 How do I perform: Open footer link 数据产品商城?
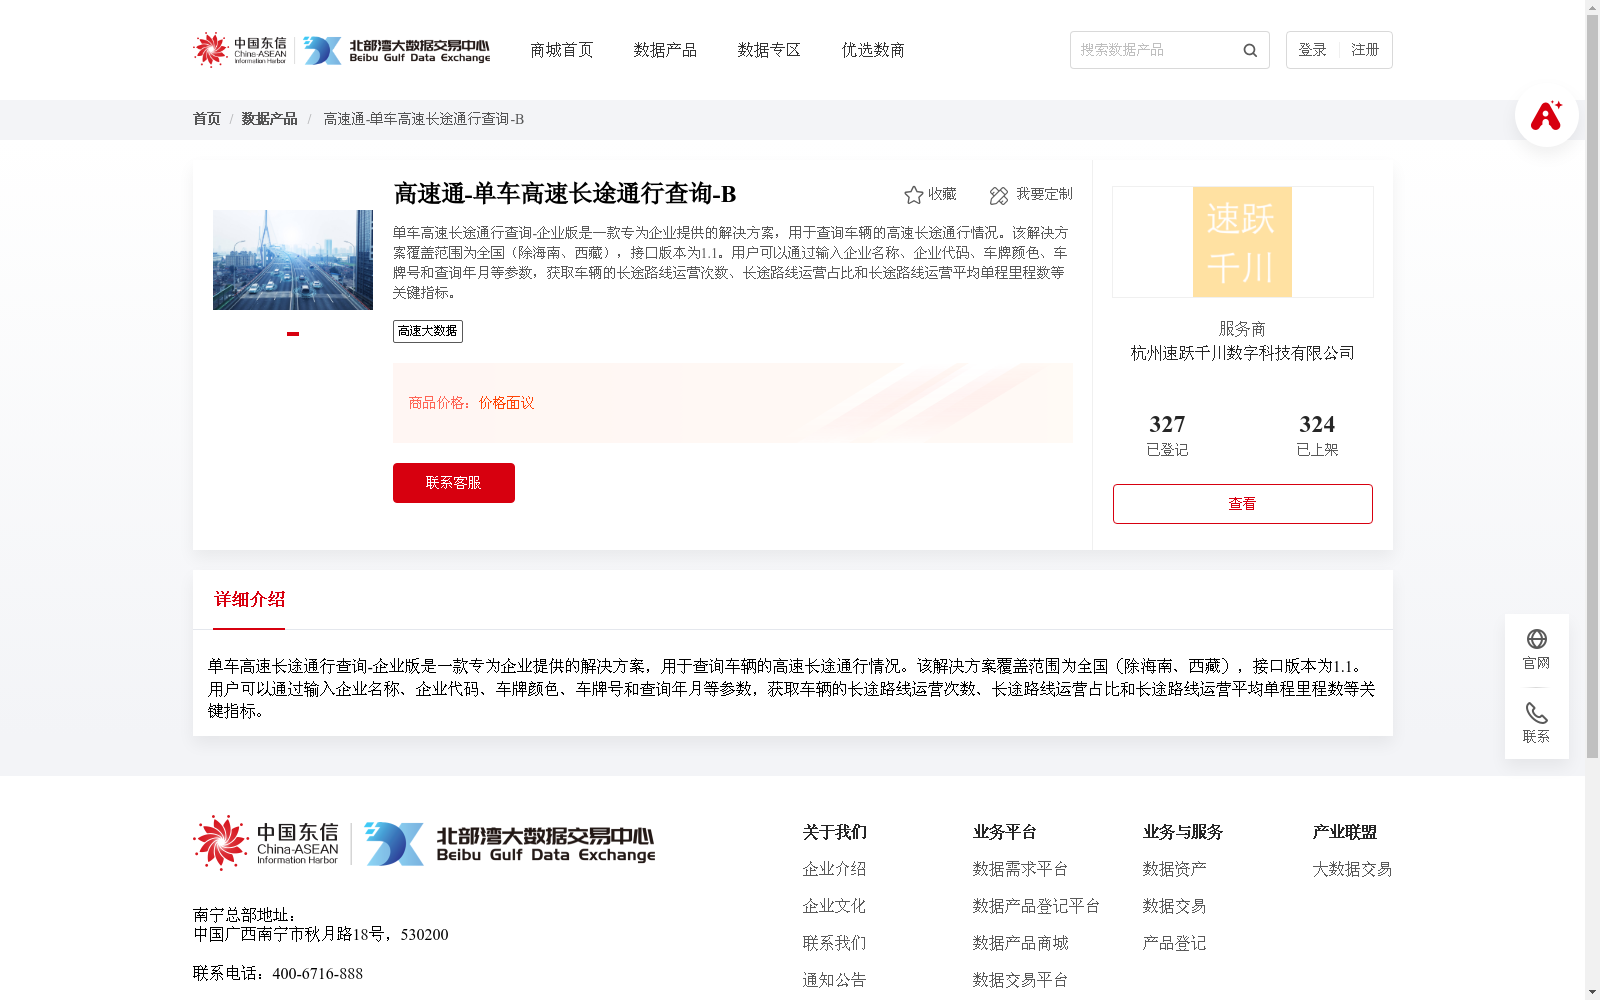click(1020, 943)
